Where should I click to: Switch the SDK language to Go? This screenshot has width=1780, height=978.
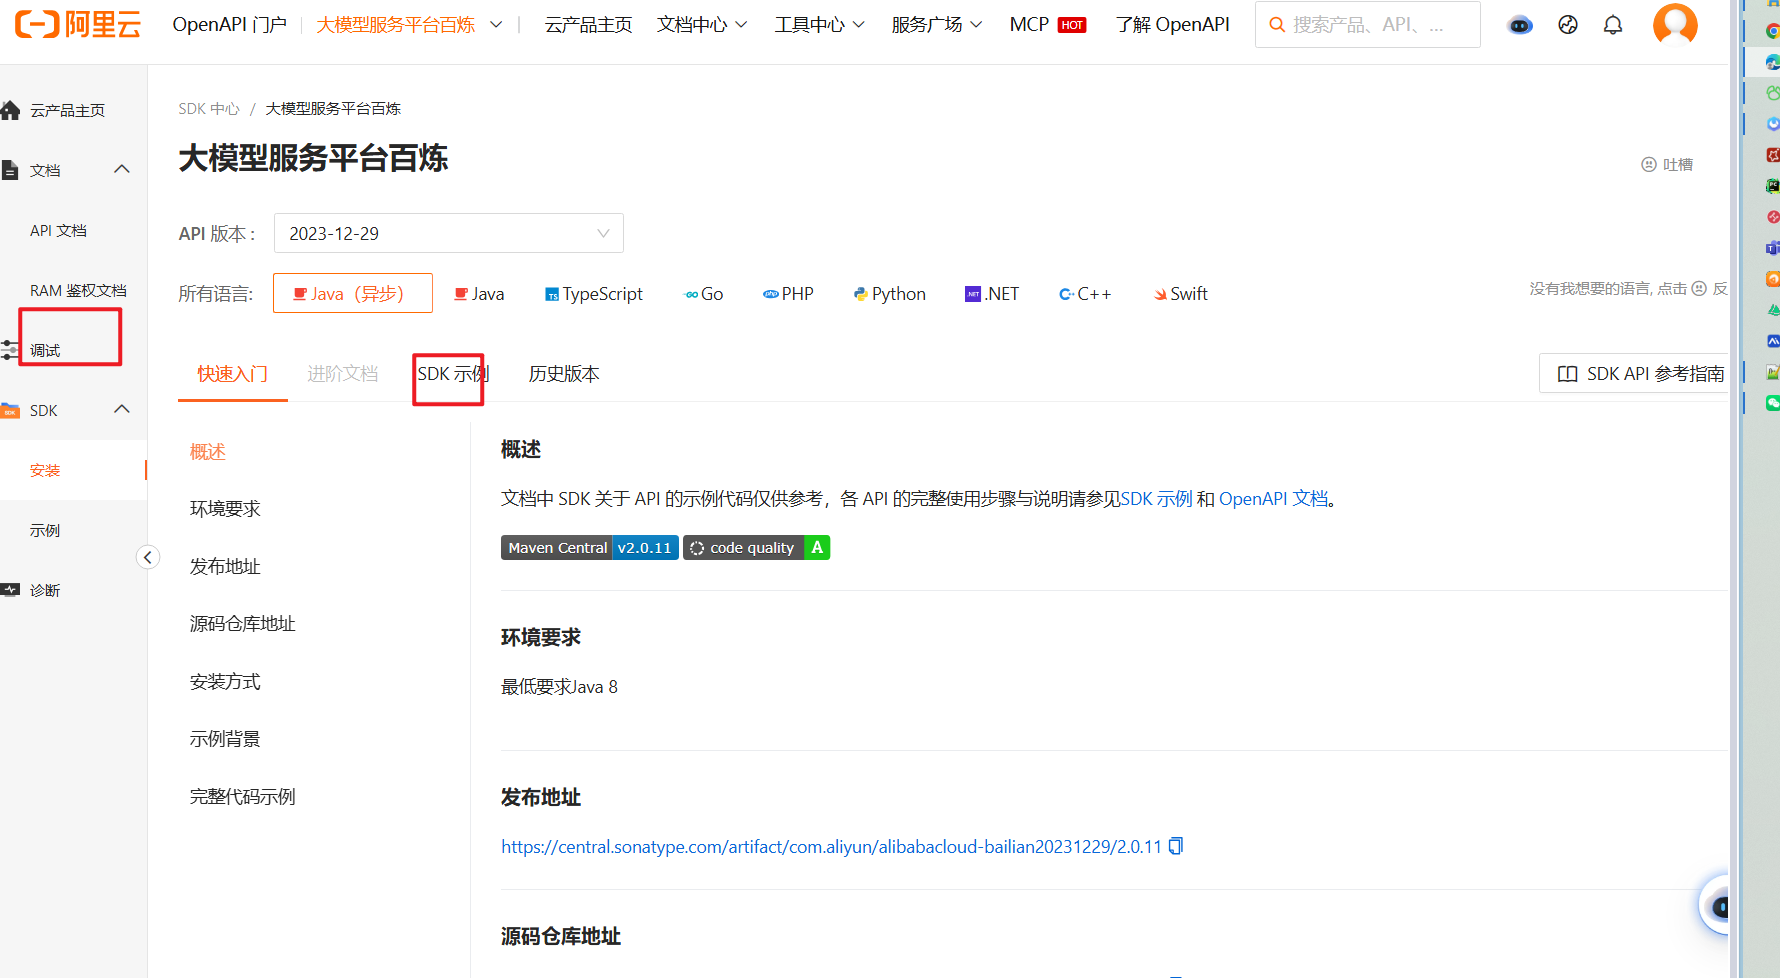(703, 293)
